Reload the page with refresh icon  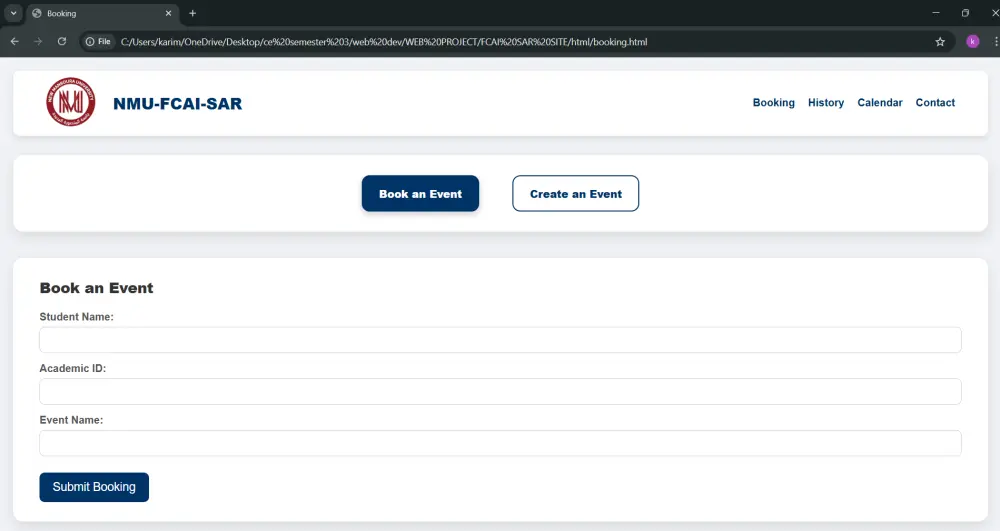click(62, 41)
